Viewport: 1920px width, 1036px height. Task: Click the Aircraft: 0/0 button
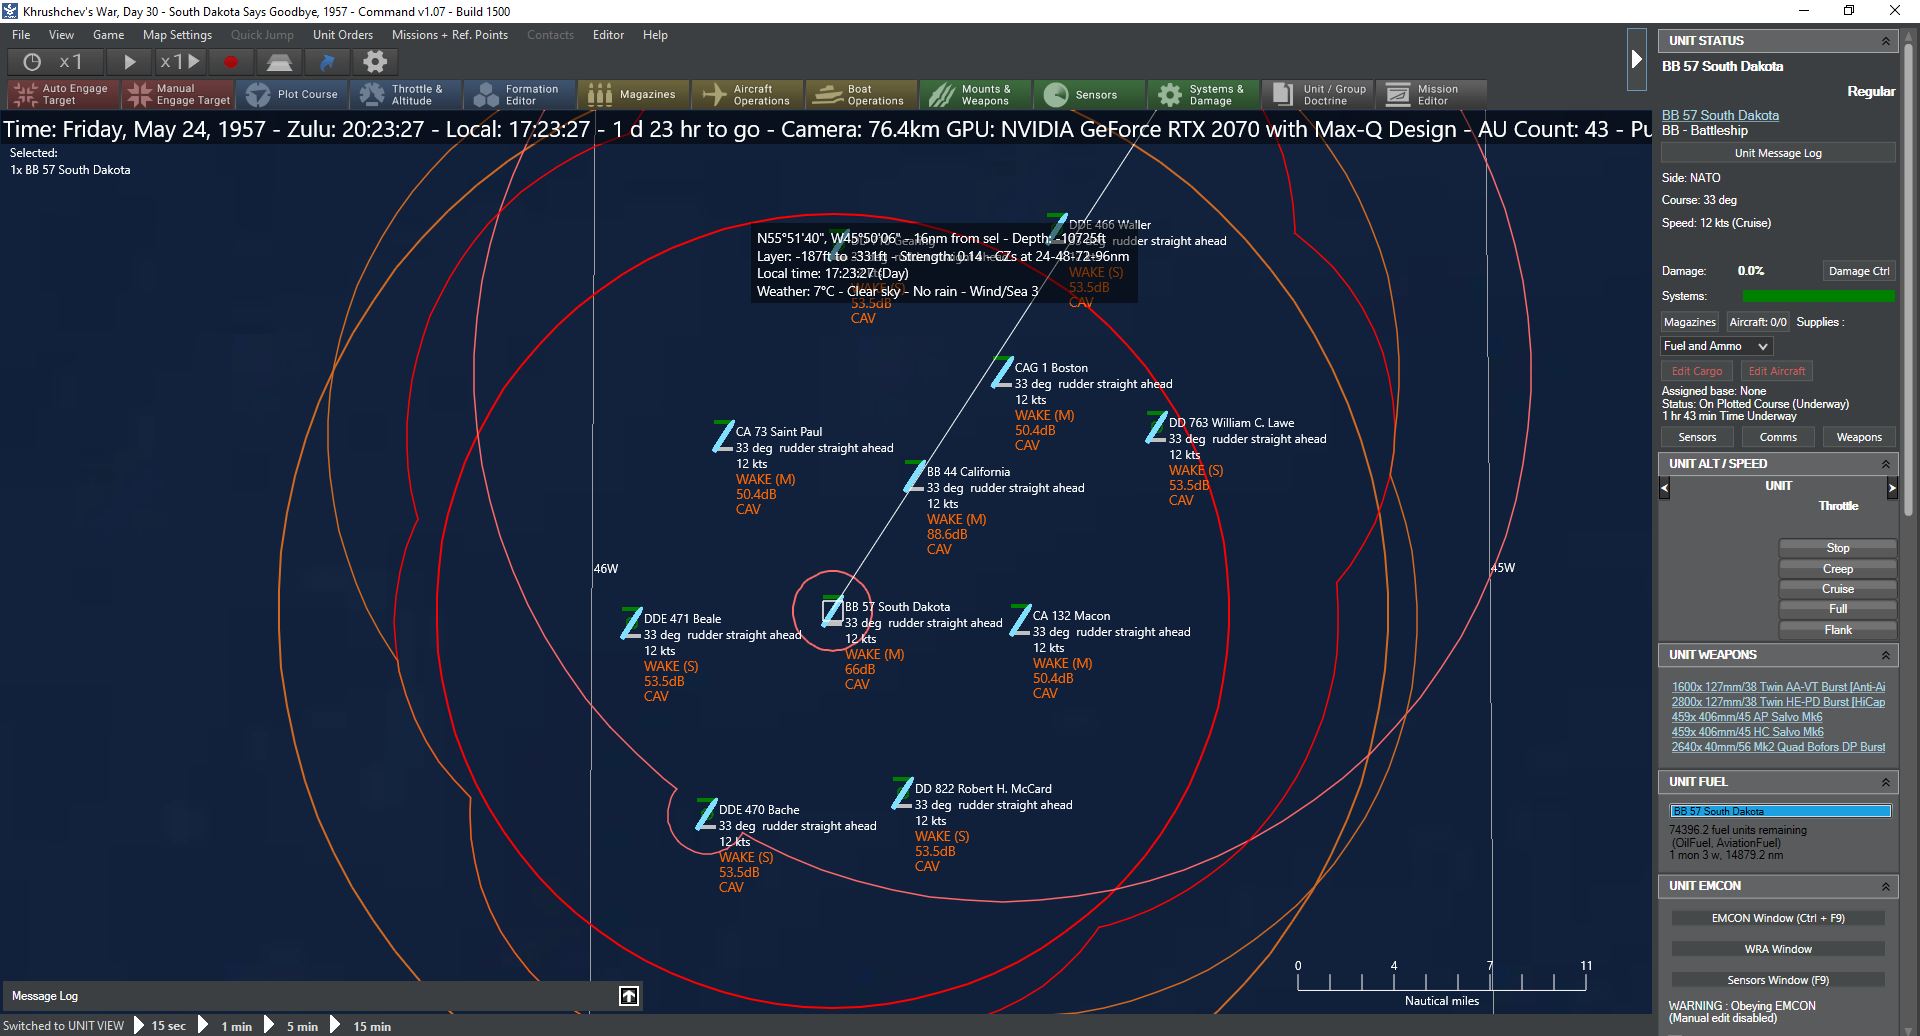click(x=1758, y=322)
